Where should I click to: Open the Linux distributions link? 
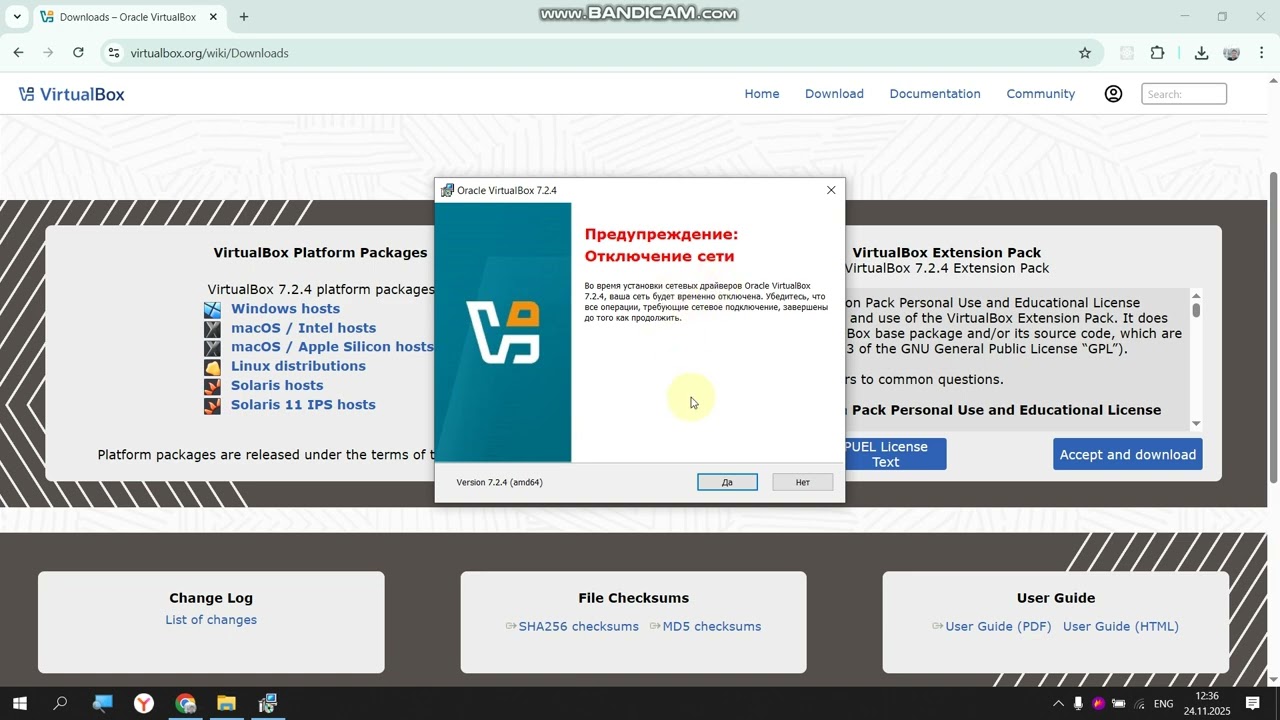tap(298, 366)
